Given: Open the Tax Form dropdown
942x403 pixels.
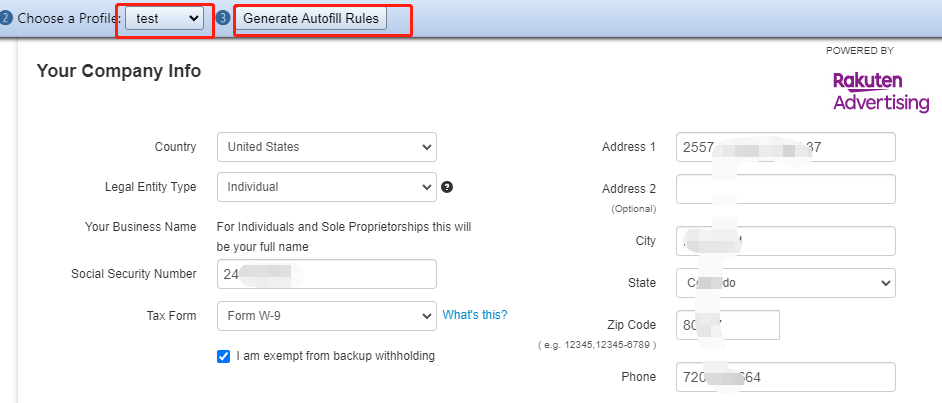Looking at the screenshot, I should click(x=327, y=316).
